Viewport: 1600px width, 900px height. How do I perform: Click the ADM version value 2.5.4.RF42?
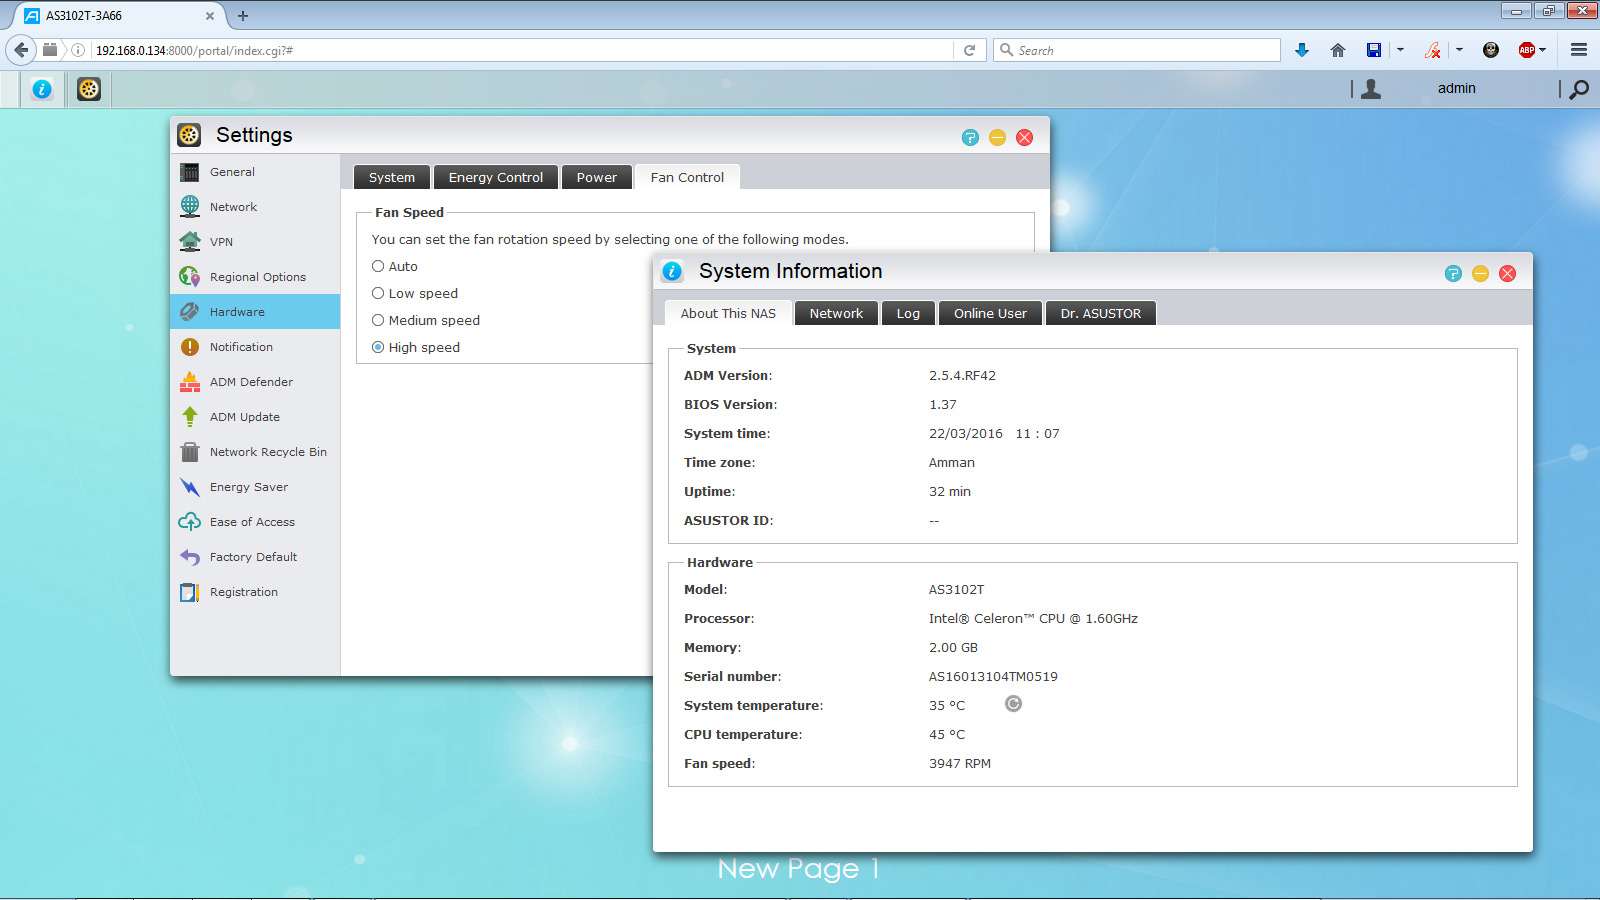pos(962,376)
